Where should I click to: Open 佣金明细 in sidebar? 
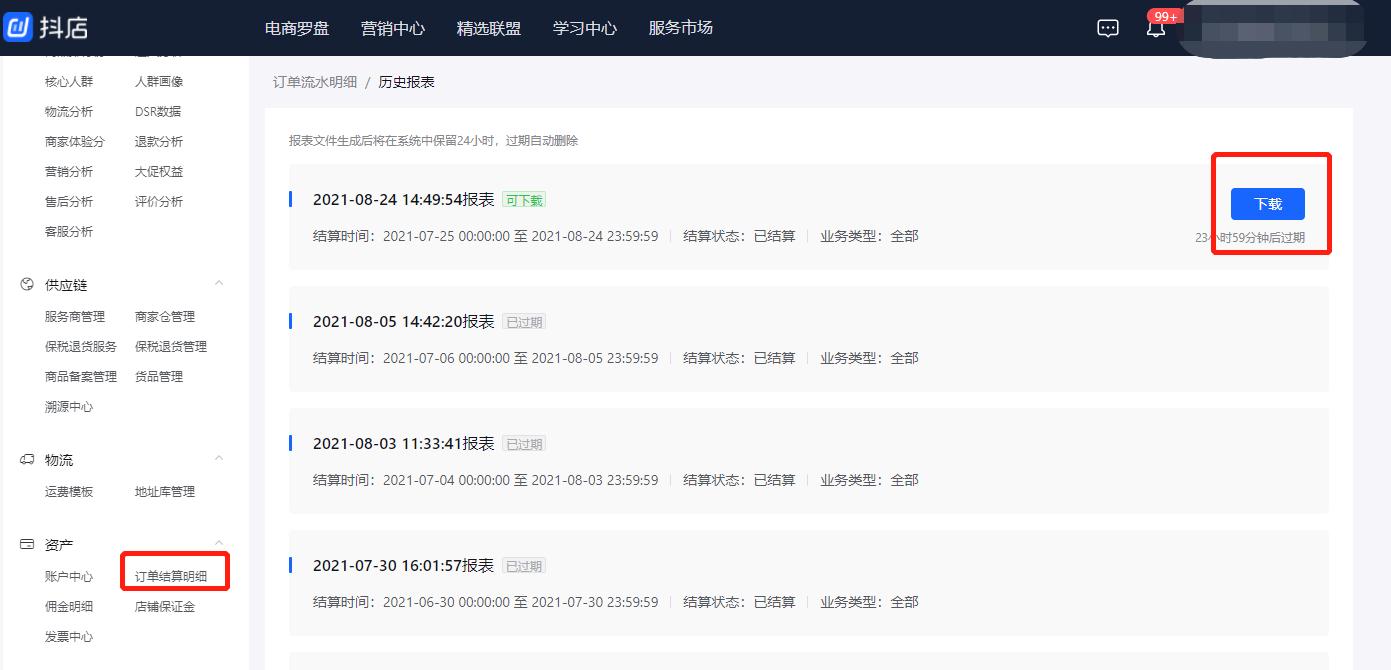click(x=69, y=606)
